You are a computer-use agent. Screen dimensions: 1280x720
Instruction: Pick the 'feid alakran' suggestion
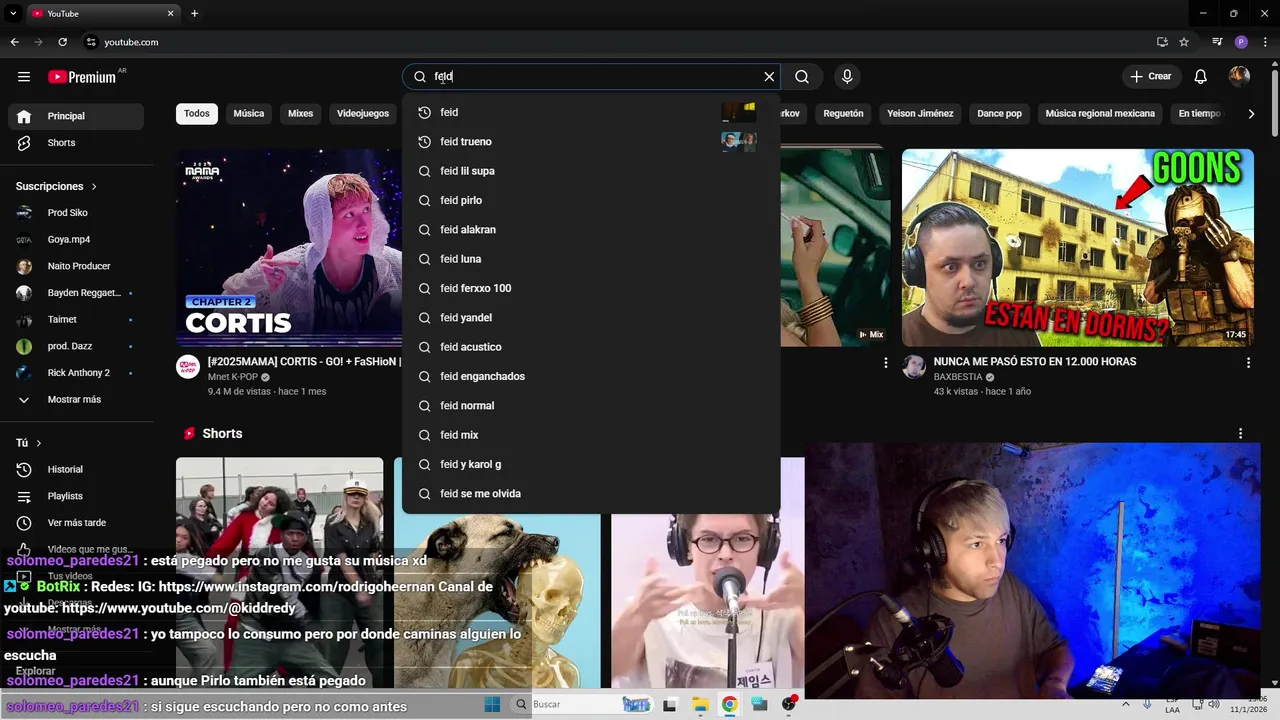point(590,230)
